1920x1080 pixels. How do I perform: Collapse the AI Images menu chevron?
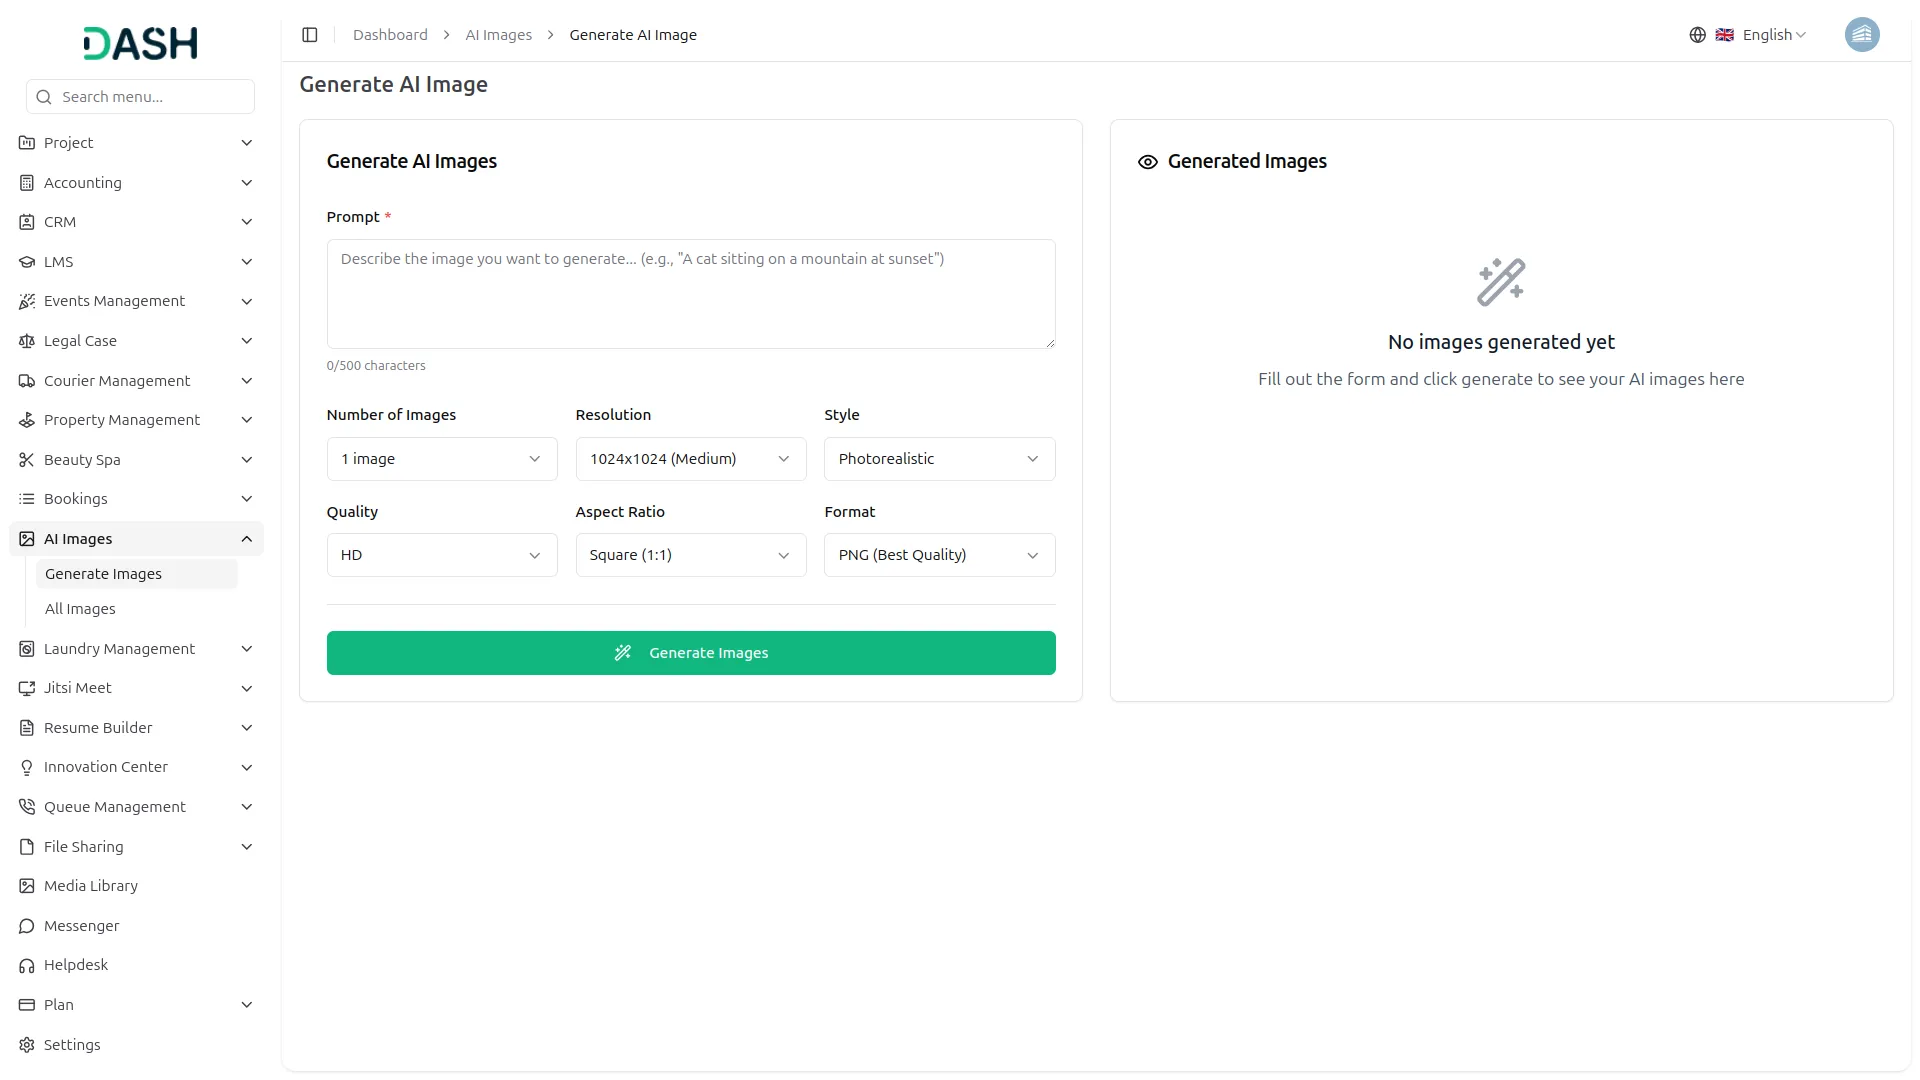(247, 539)
